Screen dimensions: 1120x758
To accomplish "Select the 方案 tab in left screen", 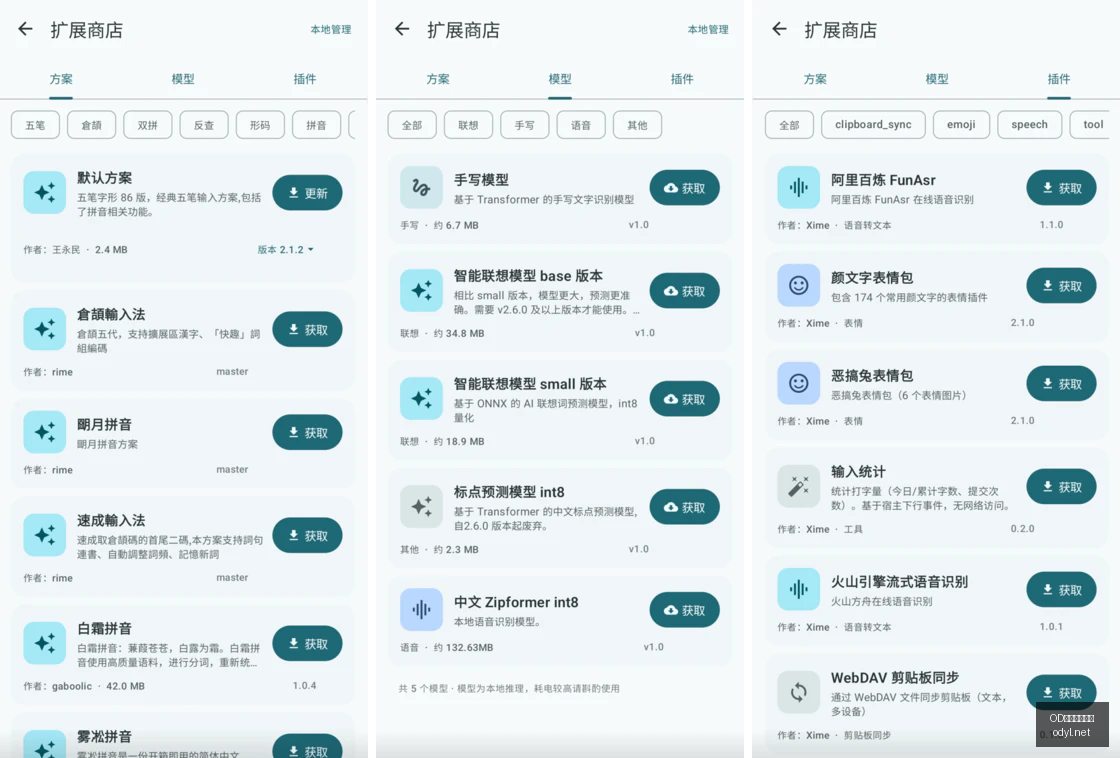I will point(61,79).
